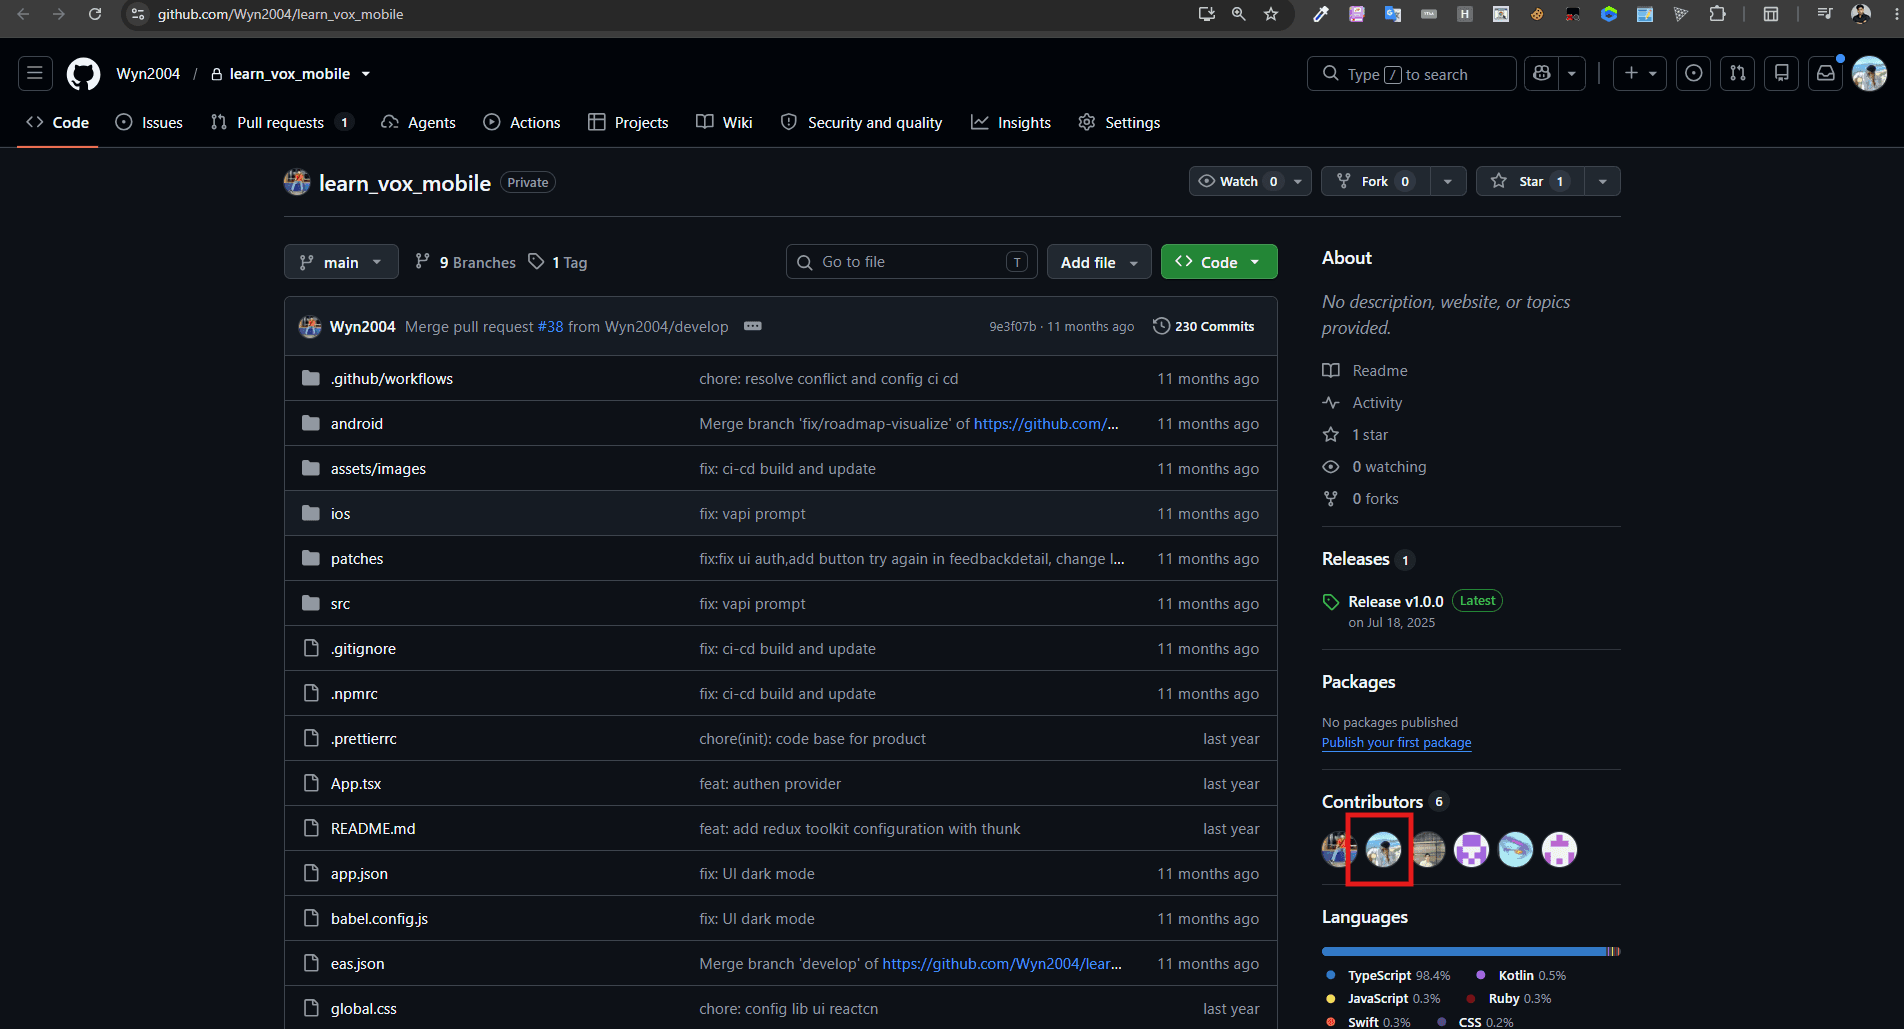
Task: Open the Security and quality tab
Action: click(x=861, y=122)
